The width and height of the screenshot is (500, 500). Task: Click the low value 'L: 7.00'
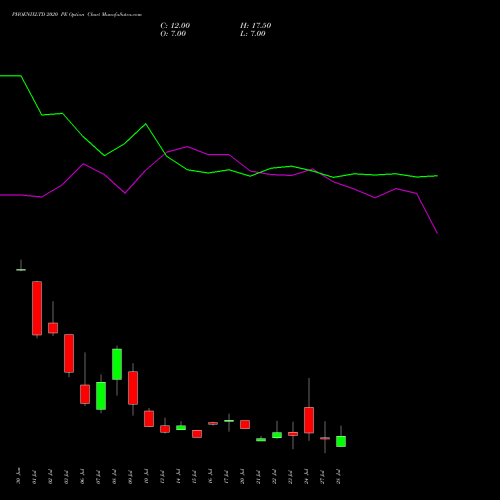pyautogui.click(x=253, y=34)
